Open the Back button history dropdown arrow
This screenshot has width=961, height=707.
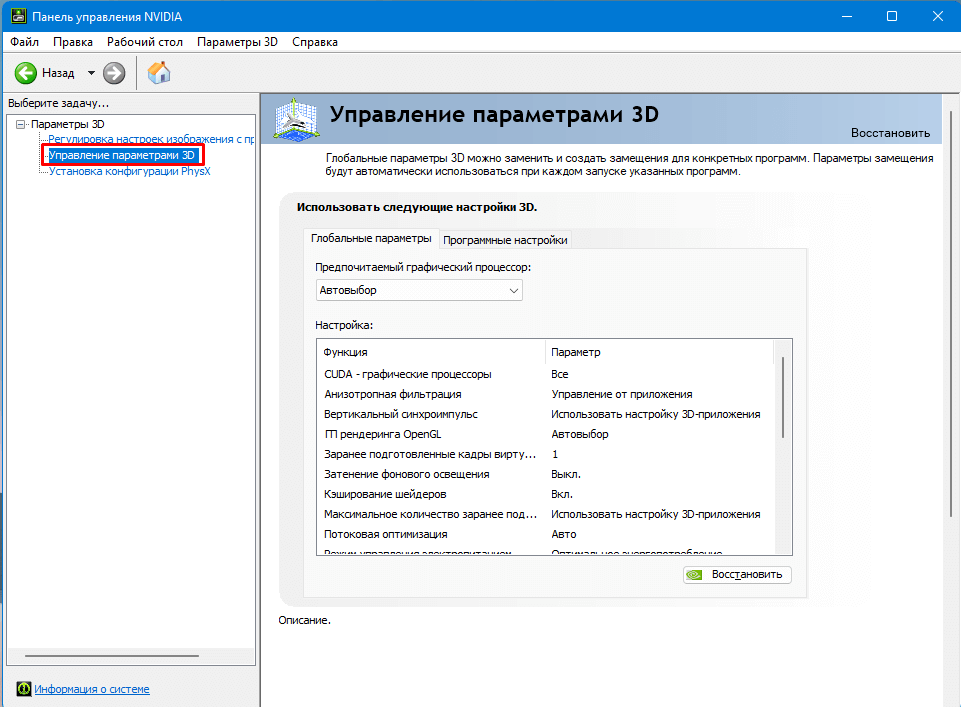91,73
